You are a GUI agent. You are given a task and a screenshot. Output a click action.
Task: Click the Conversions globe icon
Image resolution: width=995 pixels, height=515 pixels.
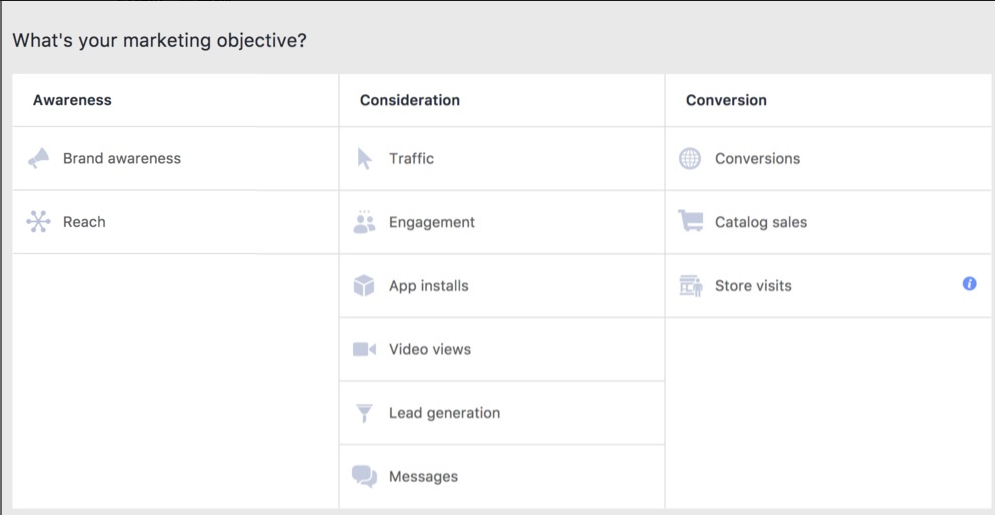tap(690, 159)
